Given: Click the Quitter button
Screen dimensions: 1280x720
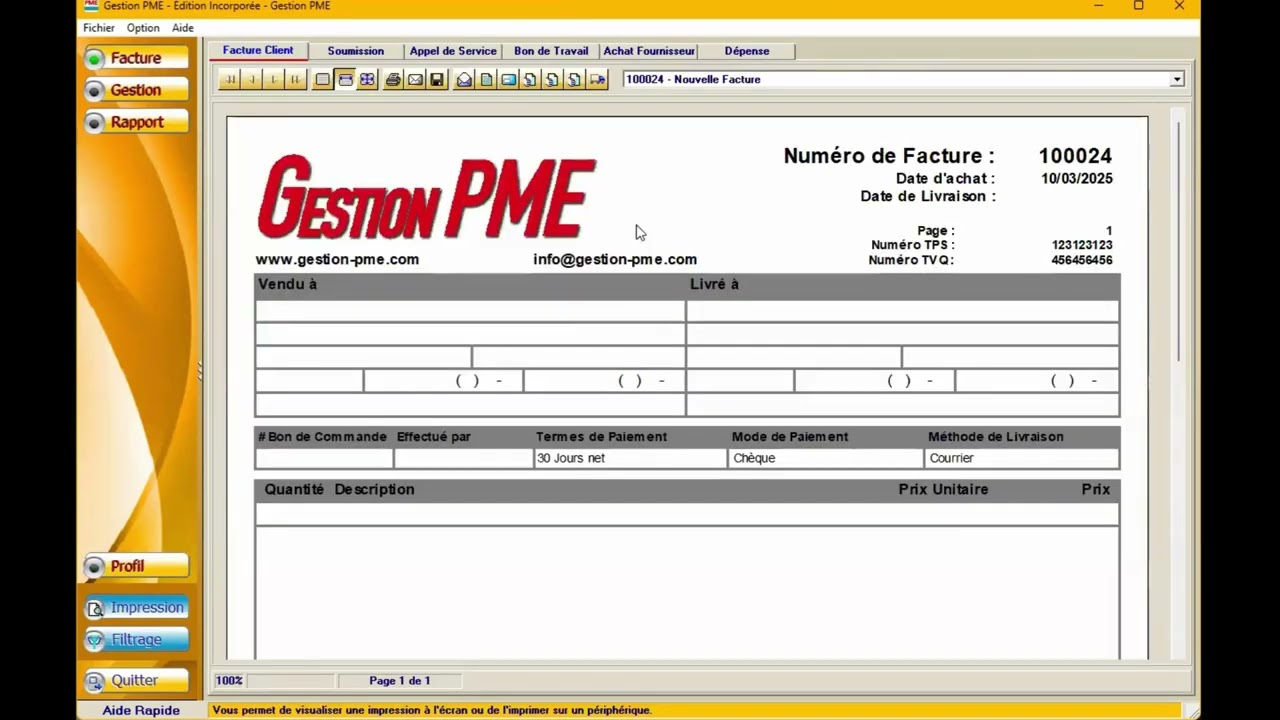Looking at the screenshot, I should point(136,681).
